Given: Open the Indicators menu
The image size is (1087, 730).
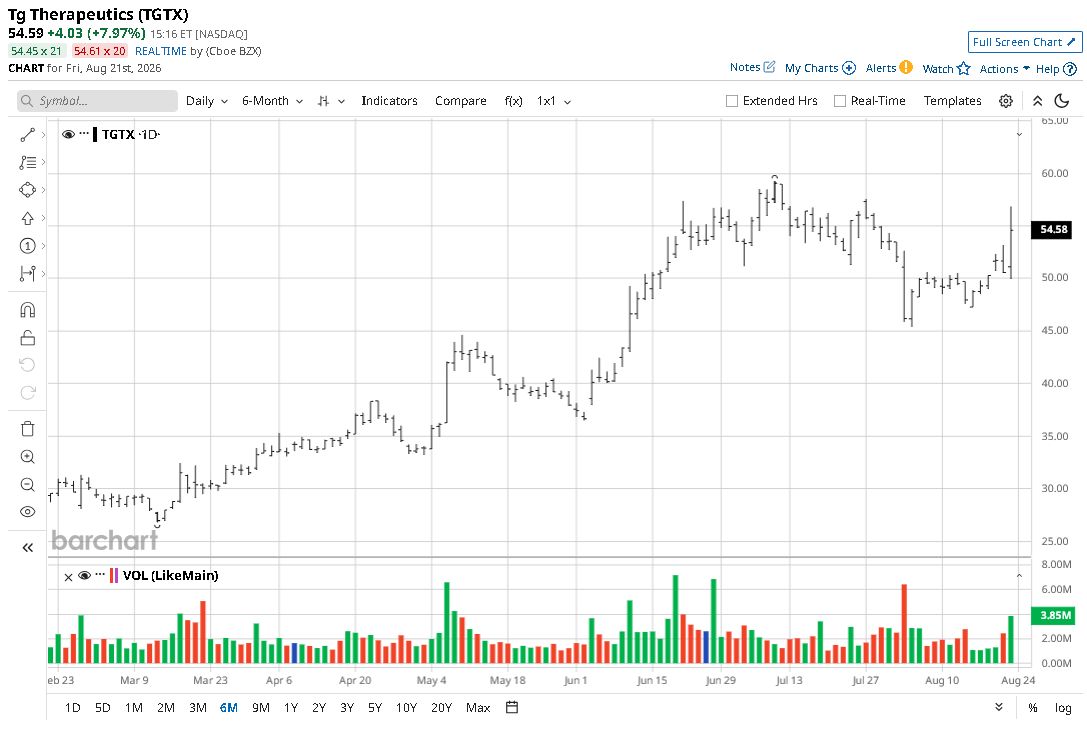Looking at the screenshot, I should [389, 101].
